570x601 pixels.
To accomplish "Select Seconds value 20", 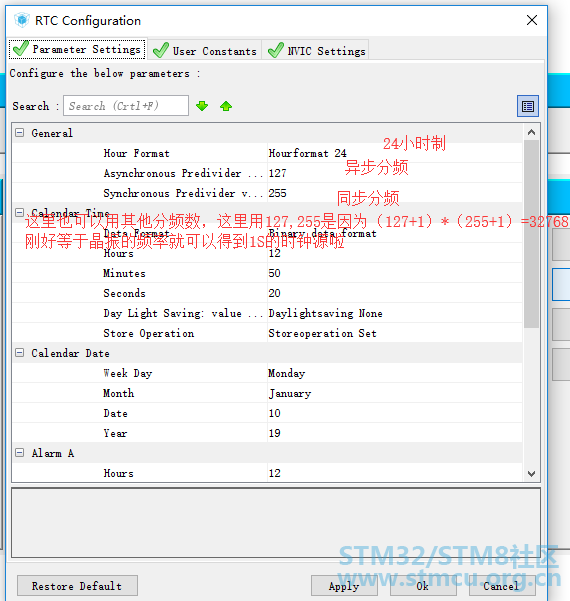I will [x=274, y=293].
